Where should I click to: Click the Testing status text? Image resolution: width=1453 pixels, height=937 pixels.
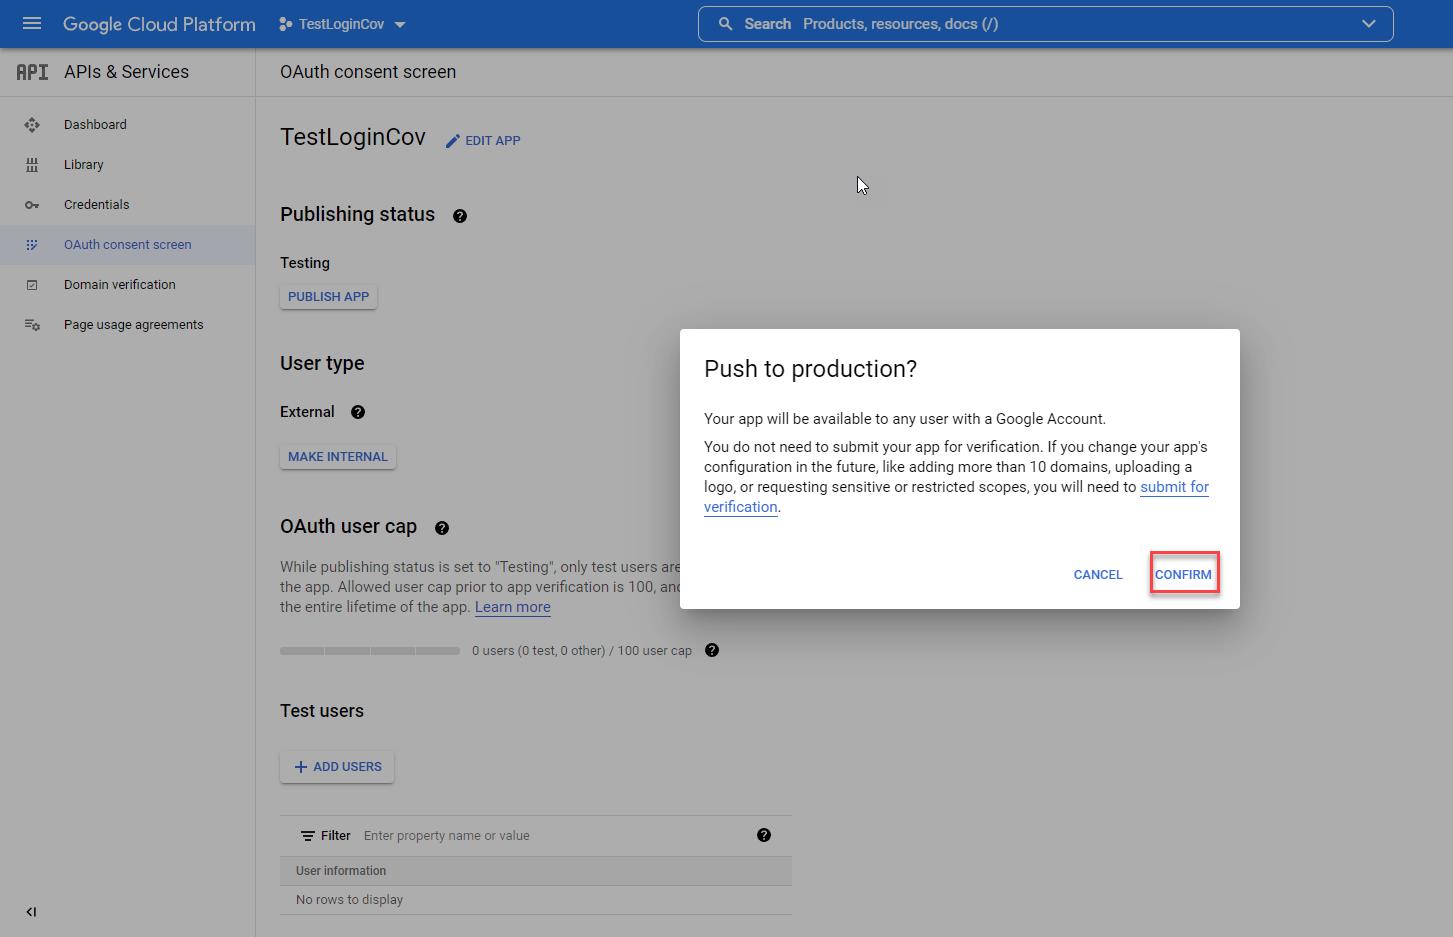pos(305,263)
